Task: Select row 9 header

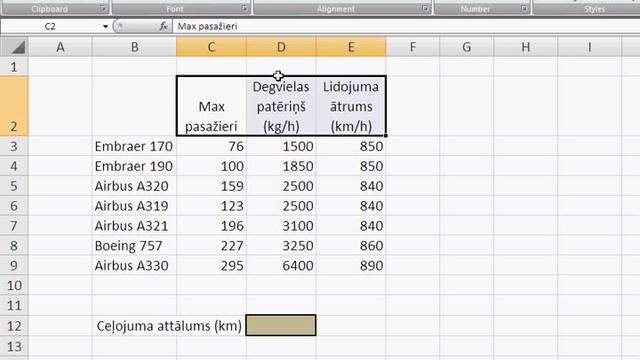Action: (x=14, y=266)
